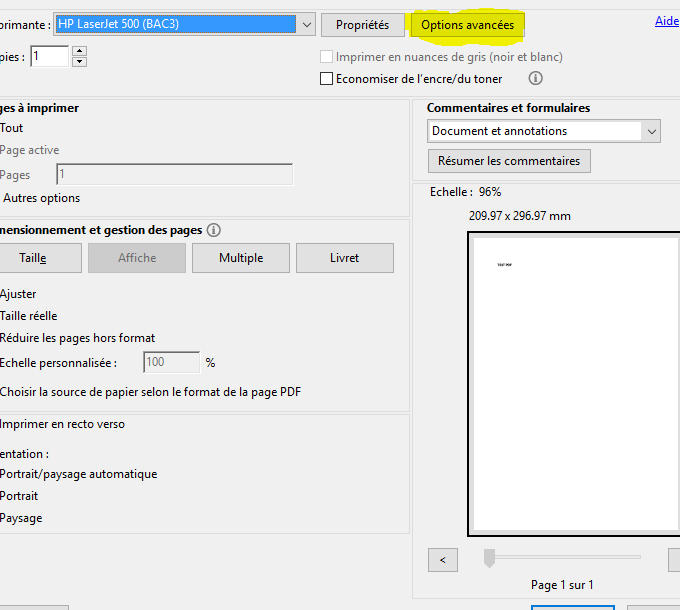The image size is (680, 610).
Task: Select Réduire les pages hors format
Action: (x=77, y=338)
